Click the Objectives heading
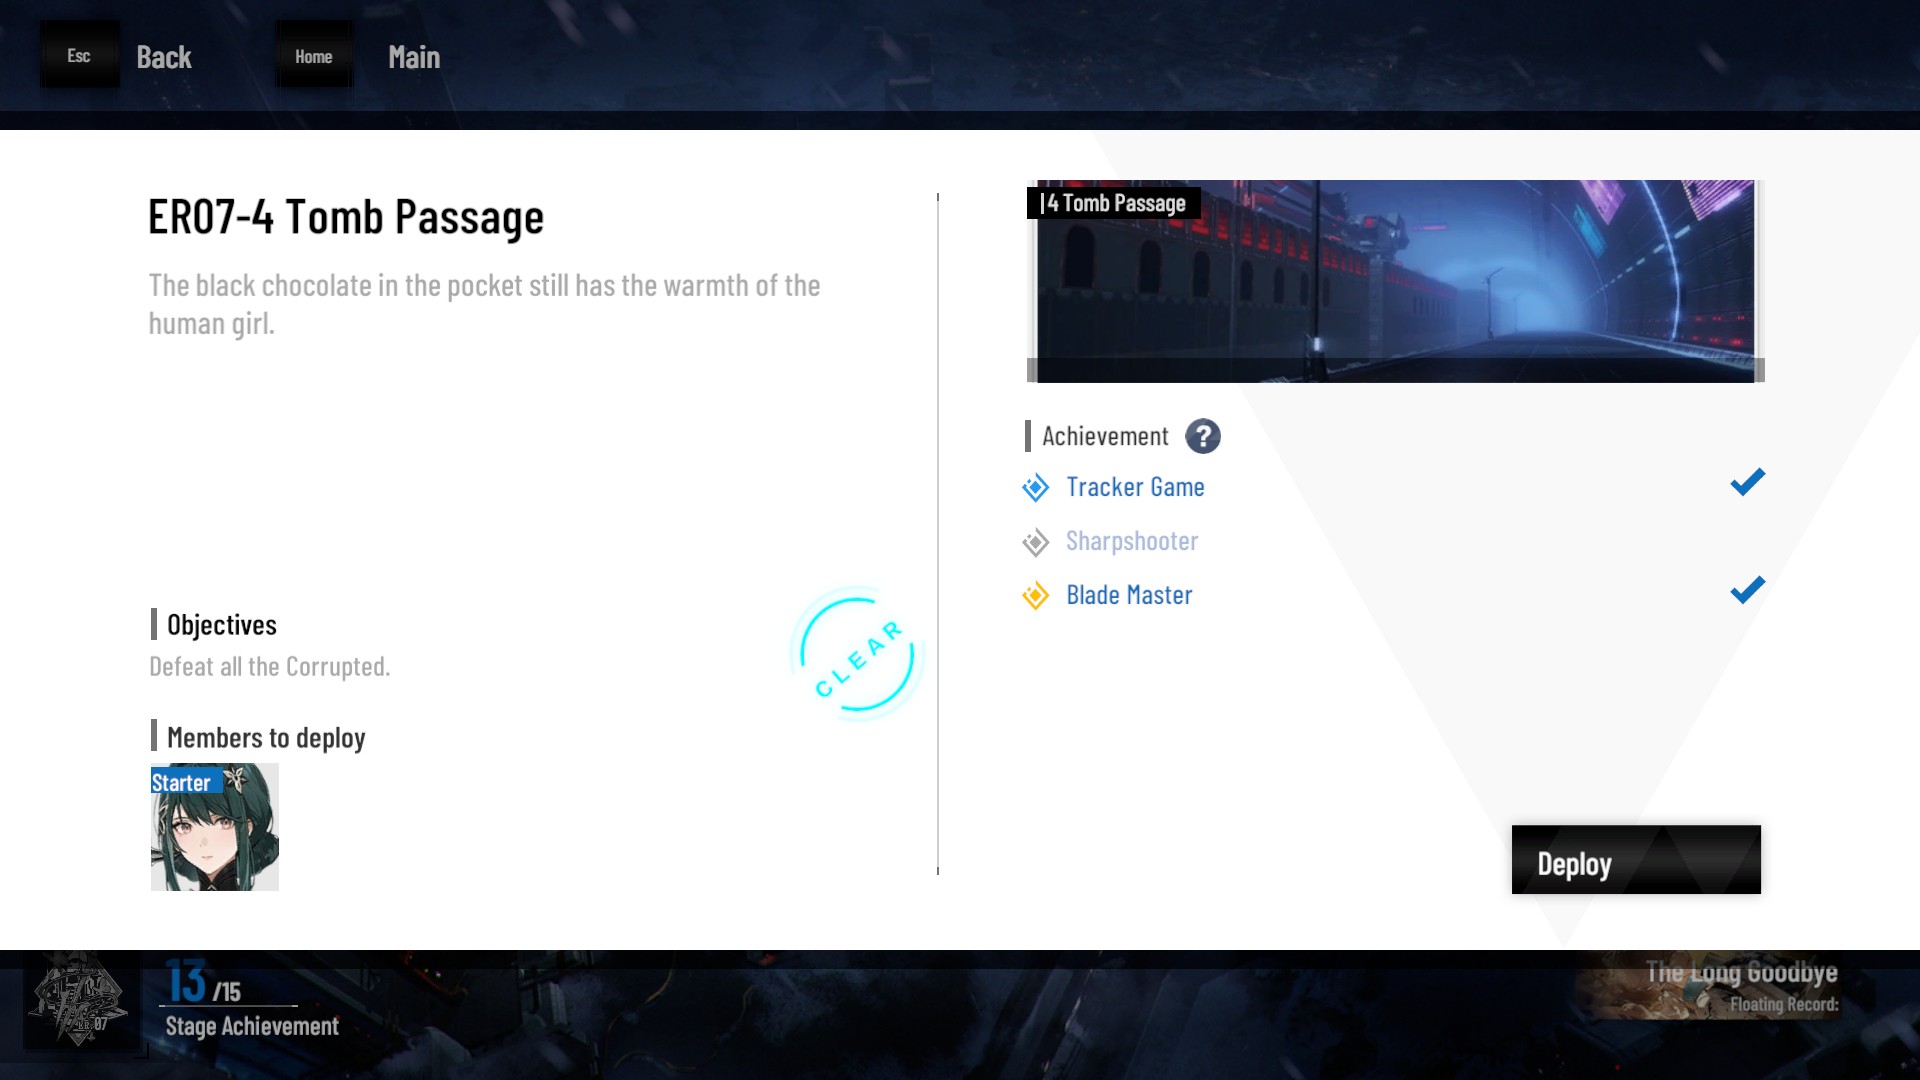1920x1080 pixels. tap(222, 625)
